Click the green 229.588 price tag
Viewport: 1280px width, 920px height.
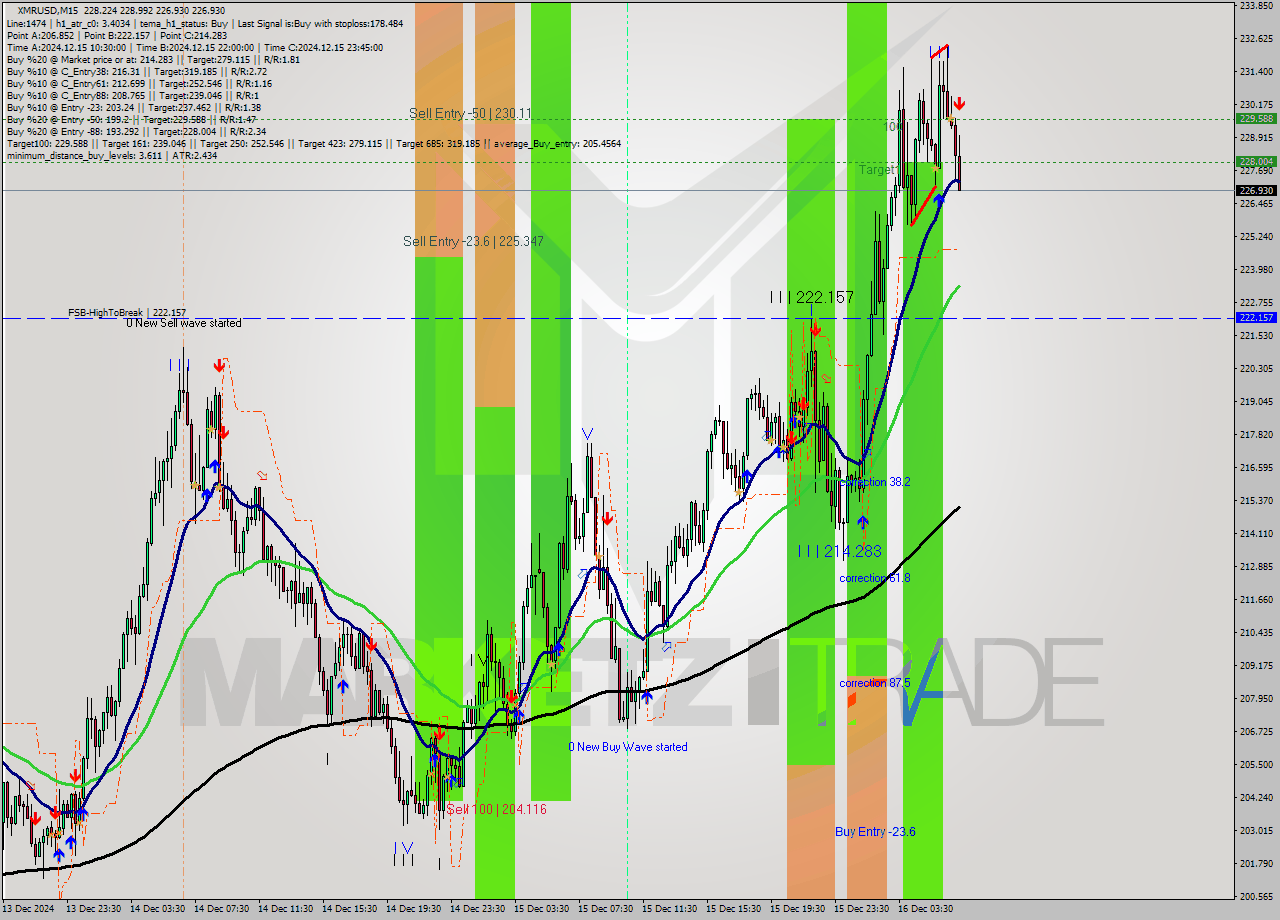[x=1256, y=118]
